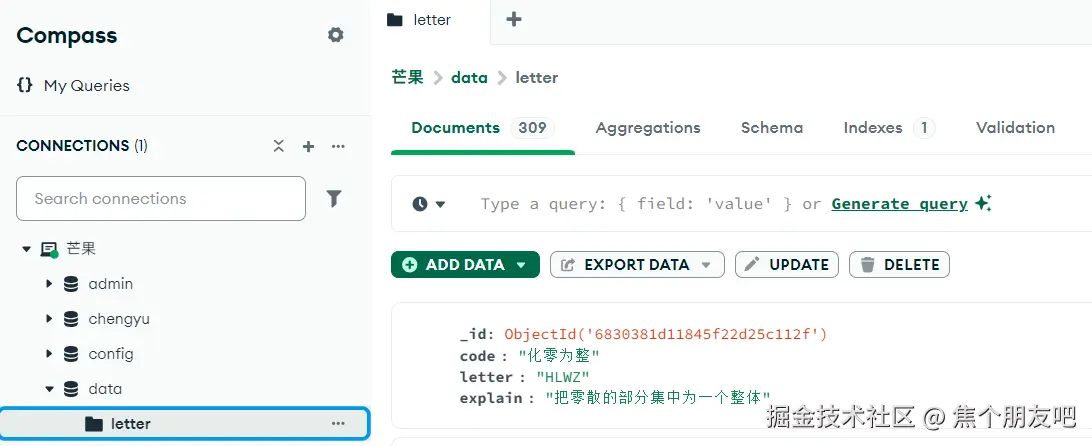Select the data database name
The width and height of the screenshot is (1092, 446).
pyautogui.click(x=105, y=389)
